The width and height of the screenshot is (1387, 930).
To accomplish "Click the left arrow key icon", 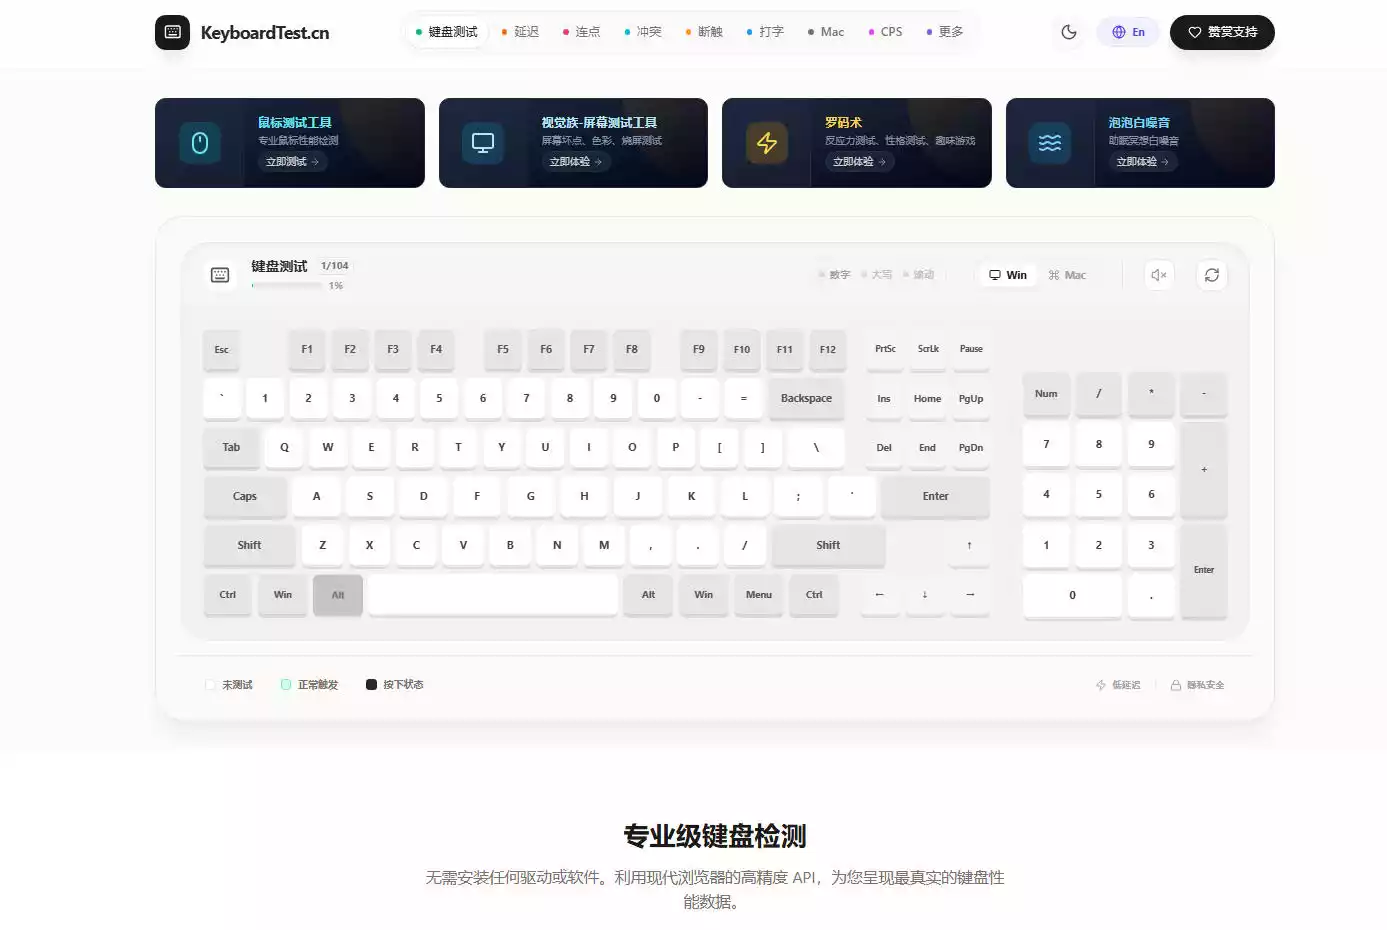I will [880, 595].
